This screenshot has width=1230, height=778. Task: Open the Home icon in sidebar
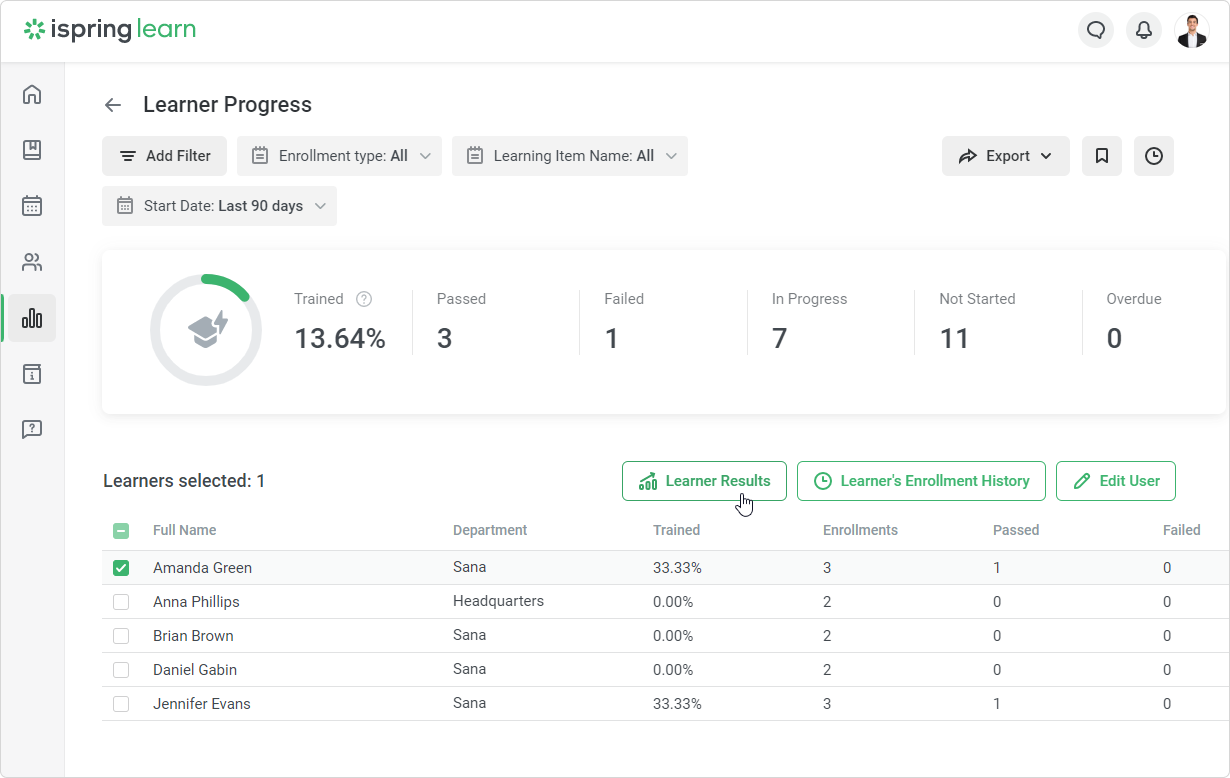point(32,95)
